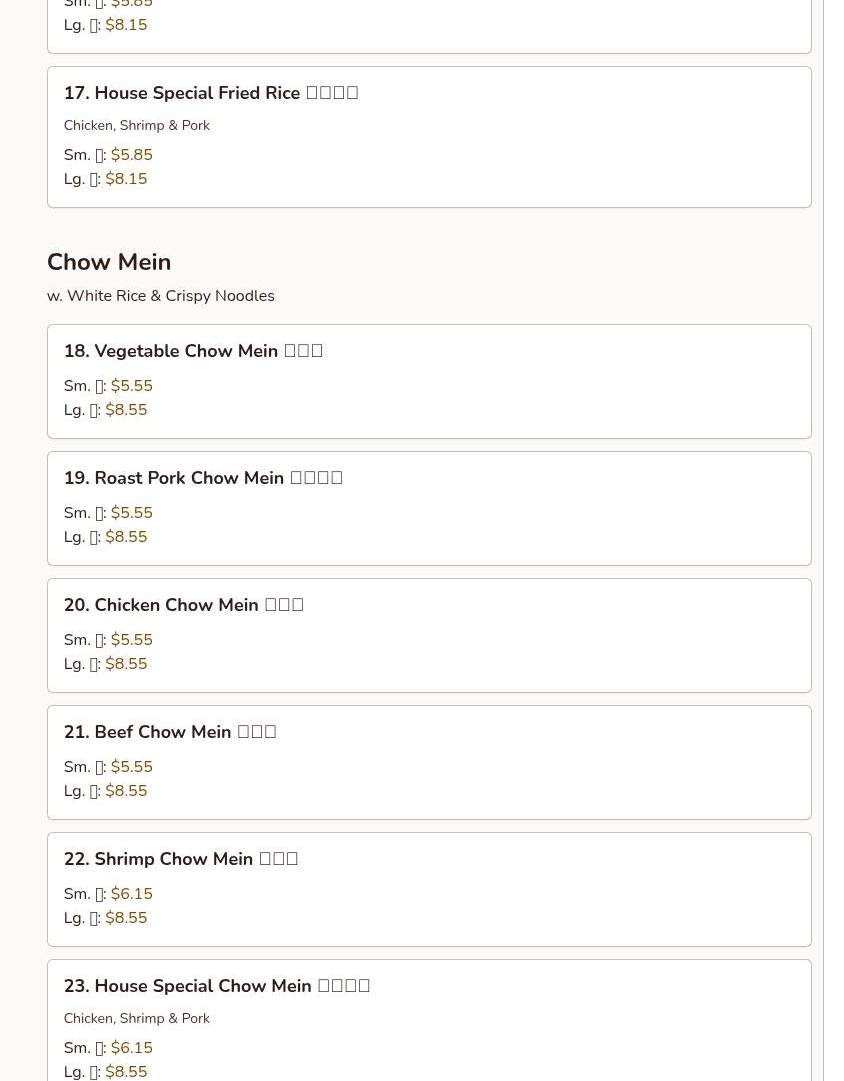
Task: Open the Beef Chow Mein item
Action: [429, 762]
